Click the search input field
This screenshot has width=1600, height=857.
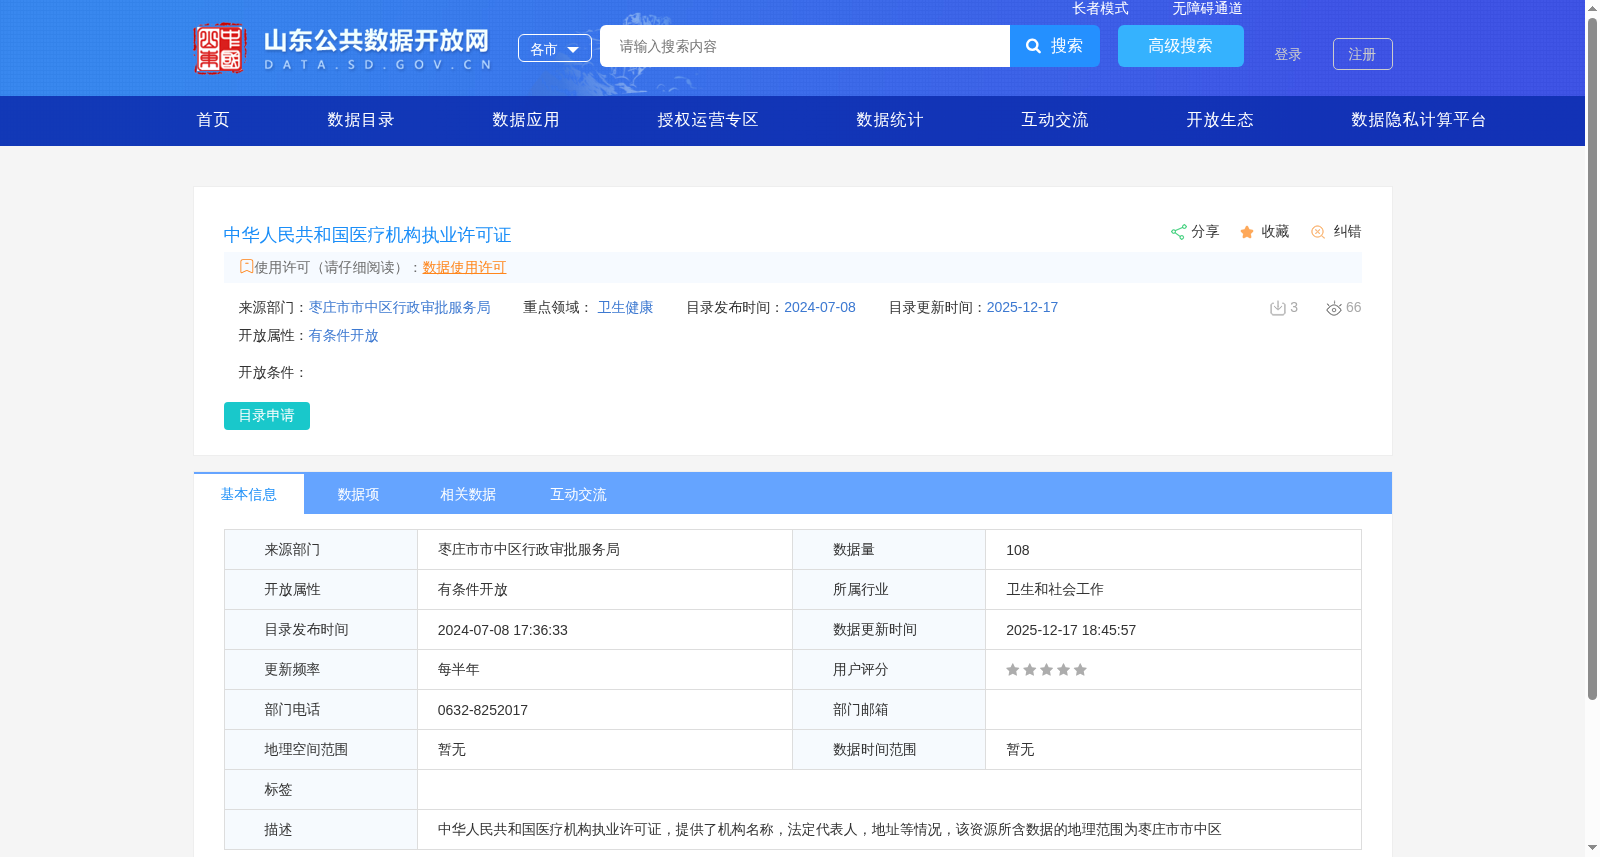point(805,46)
